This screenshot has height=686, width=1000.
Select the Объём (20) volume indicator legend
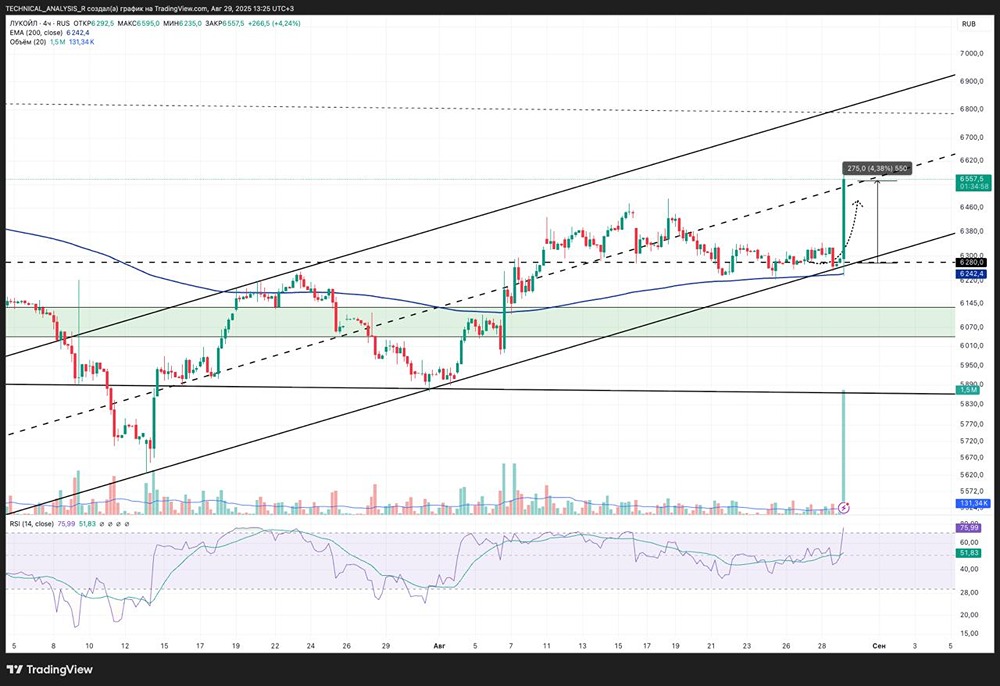[27, 42]
